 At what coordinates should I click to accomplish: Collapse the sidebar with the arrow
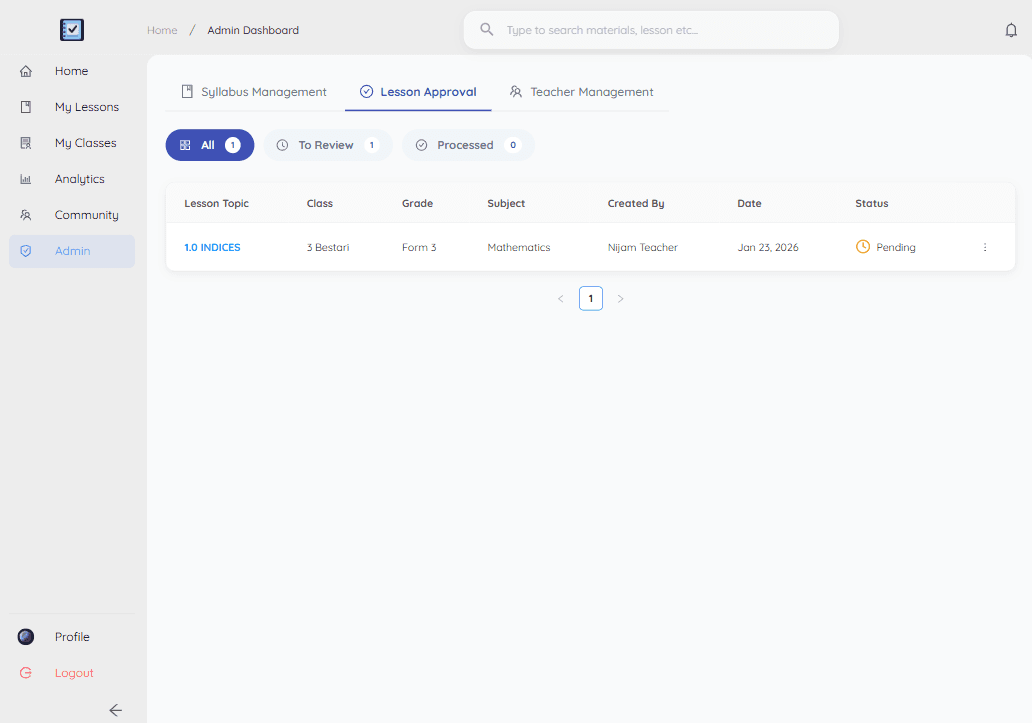[115, 710]
